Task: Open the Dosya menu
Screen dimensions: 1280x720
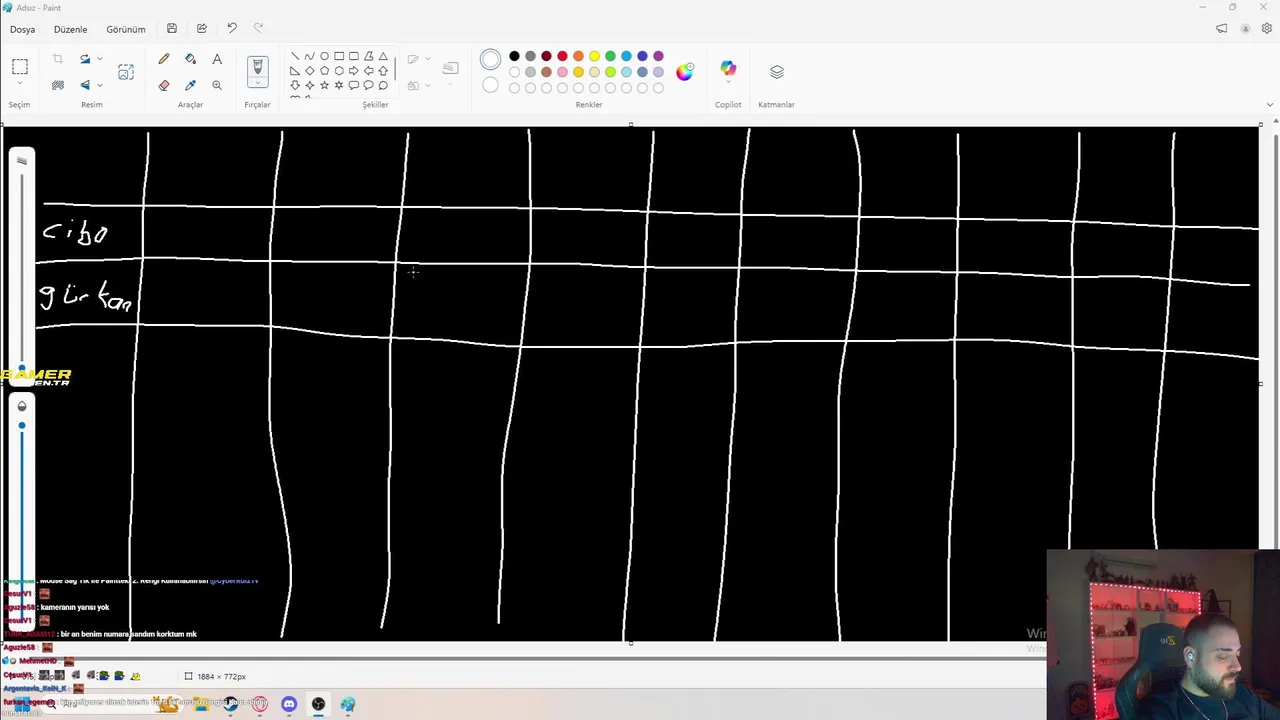Action: click(x=22, y=29)
